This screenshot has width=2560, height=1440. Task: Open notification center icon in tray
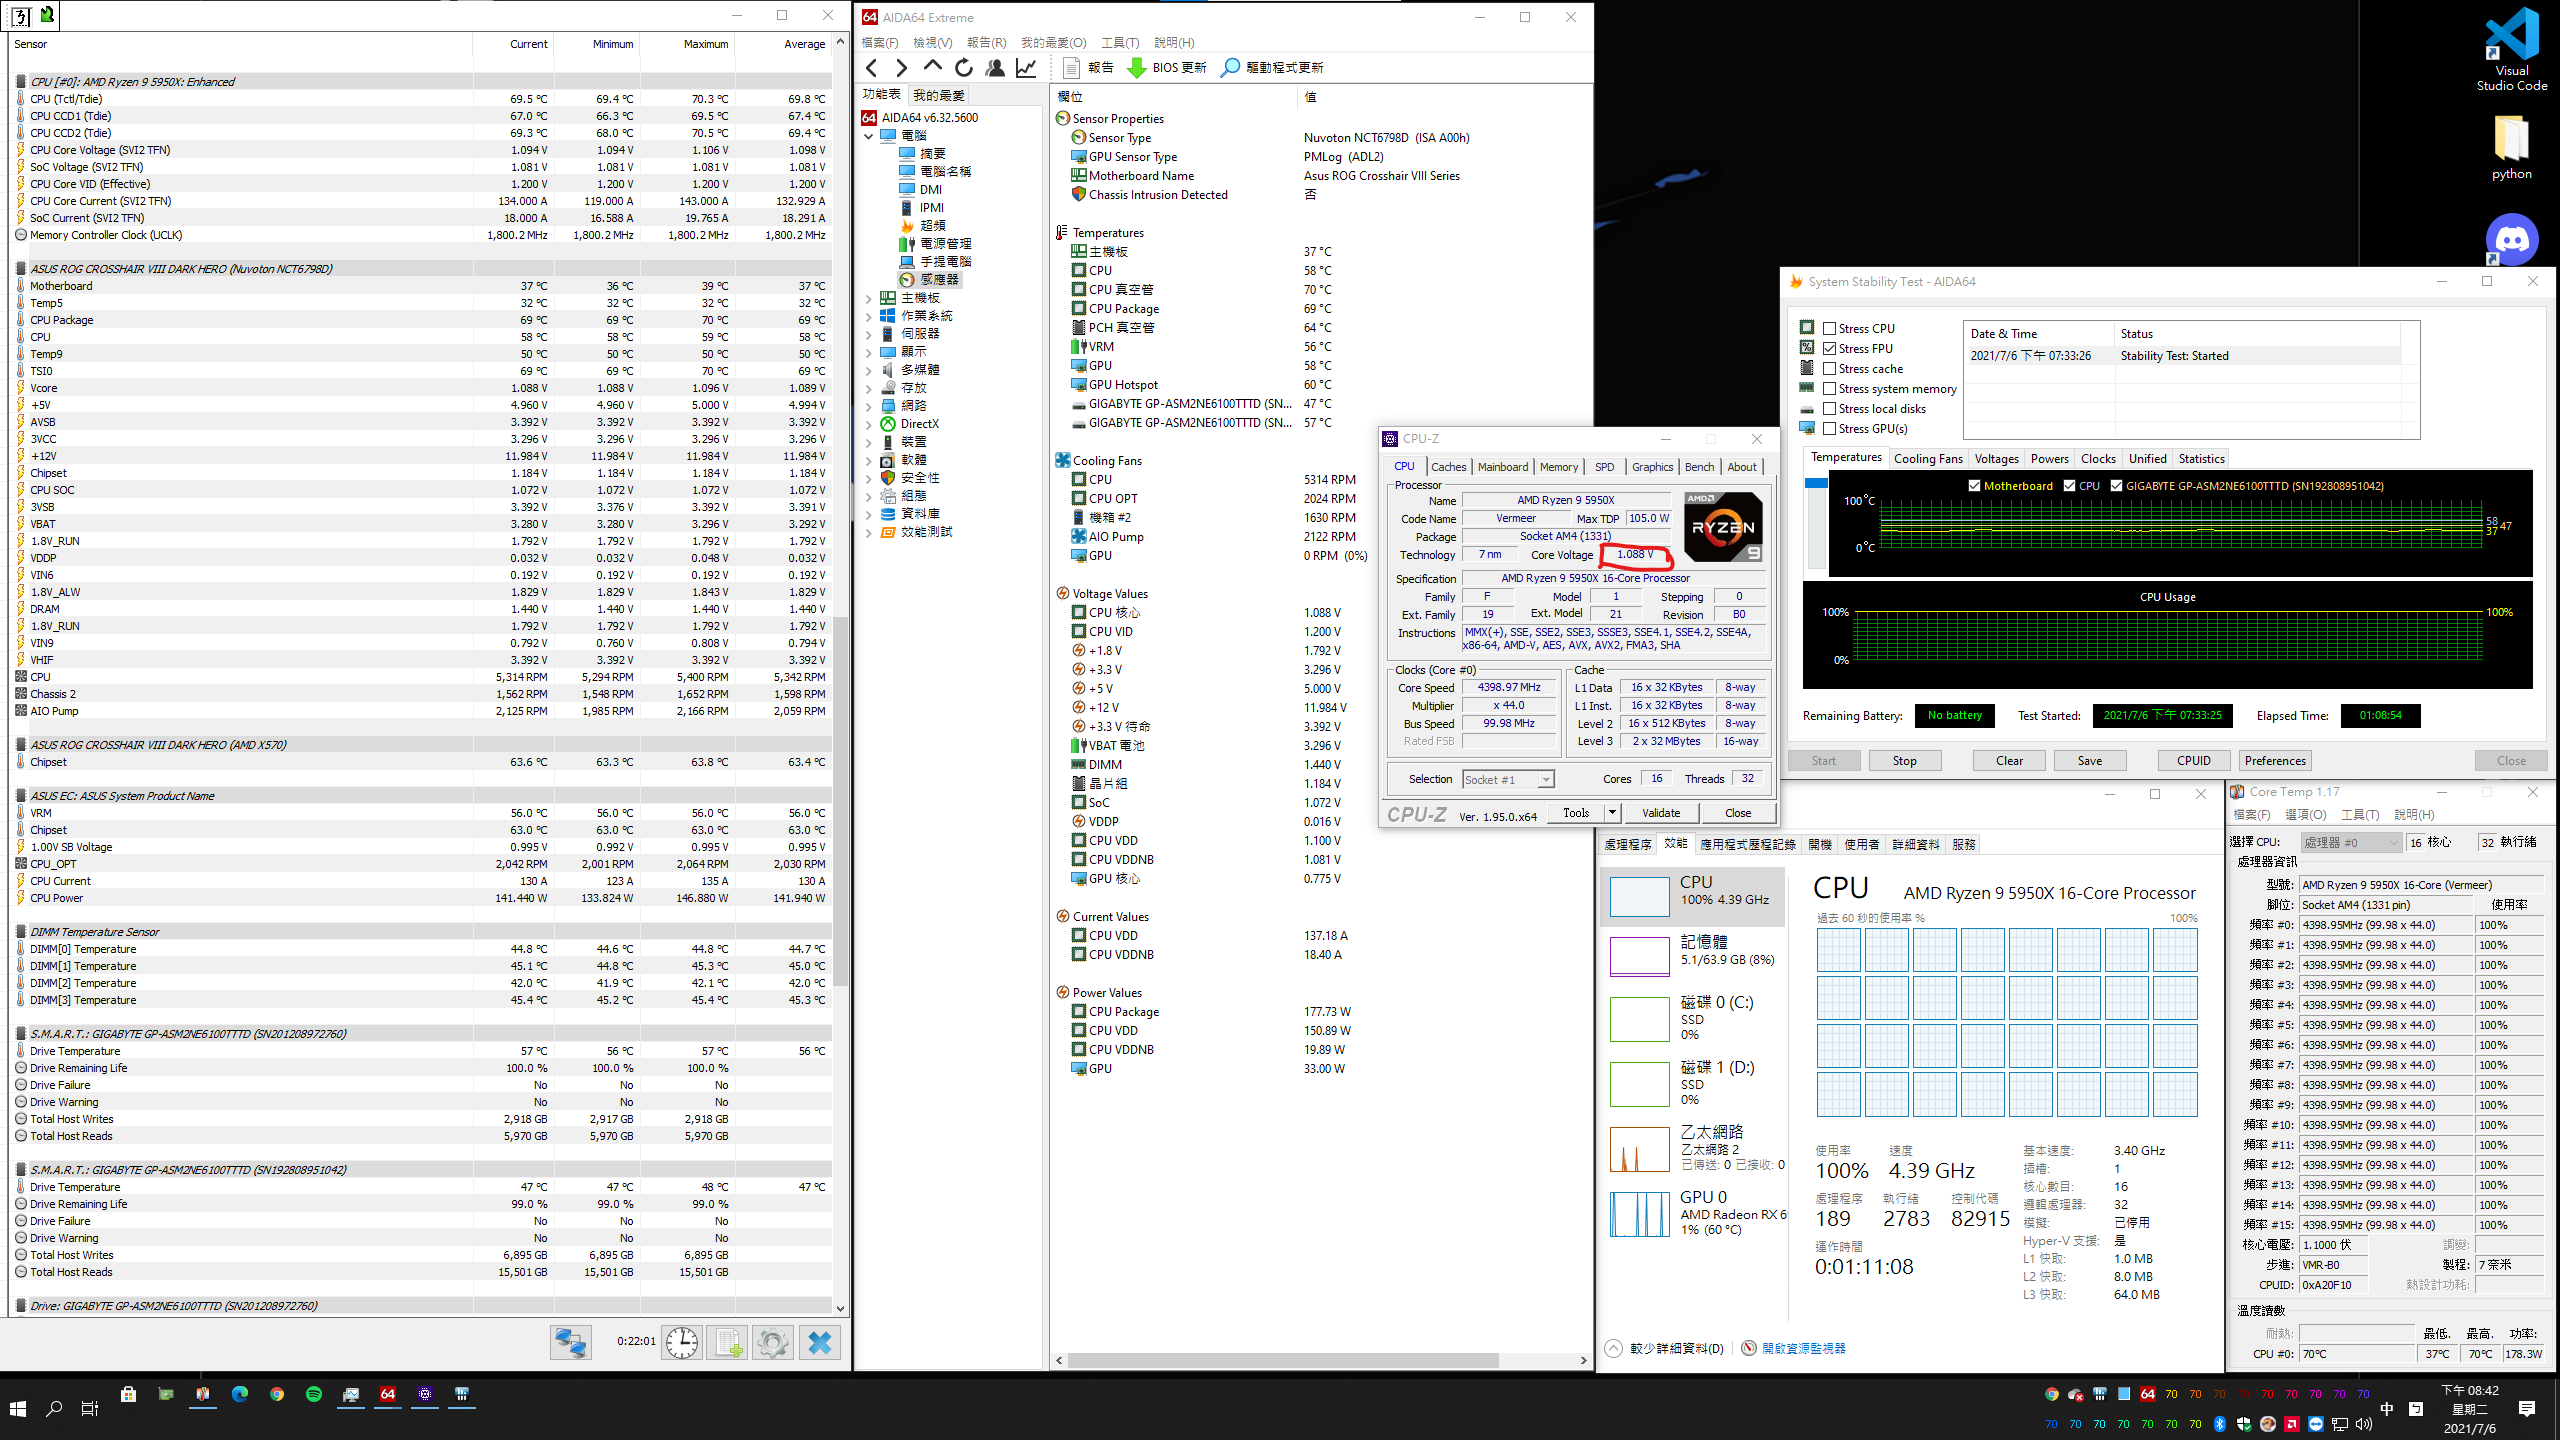pos(2527,1408)
